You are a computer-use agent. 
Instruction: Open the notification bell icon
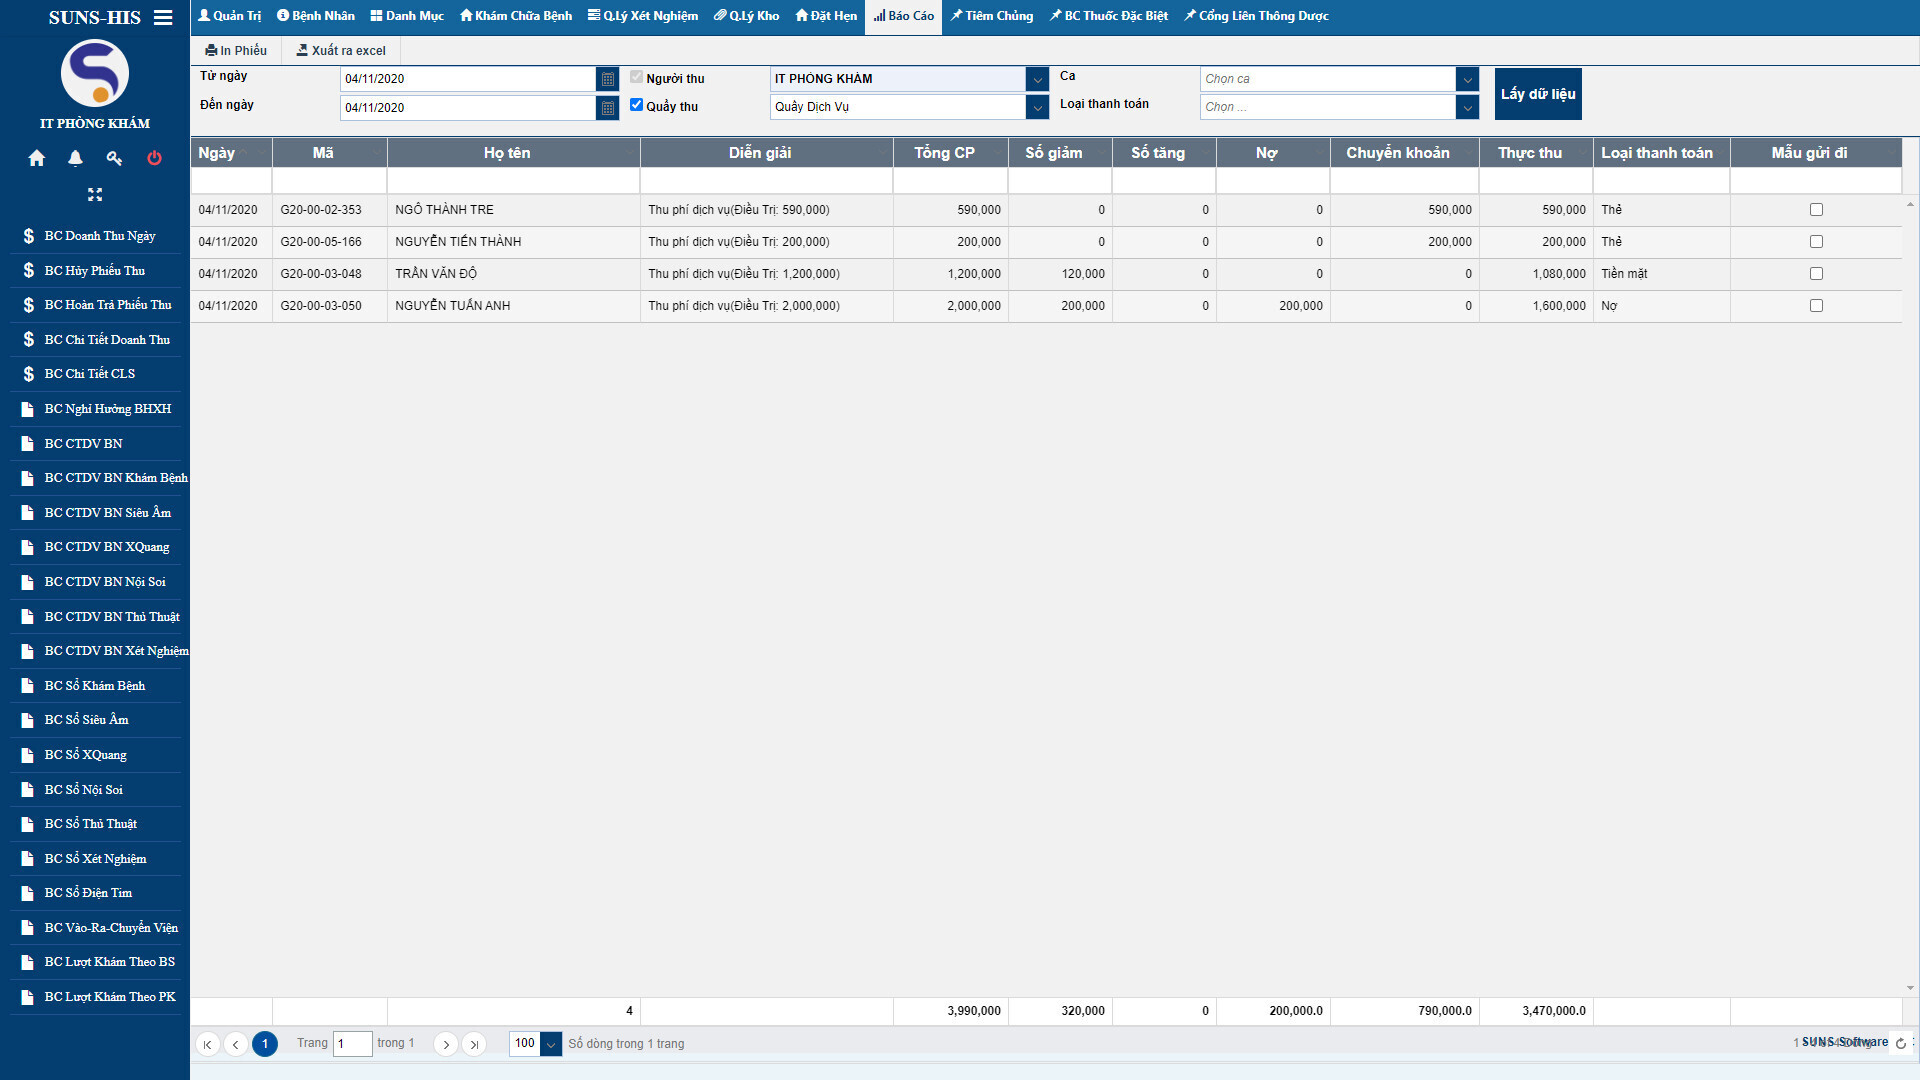(75, 158)
